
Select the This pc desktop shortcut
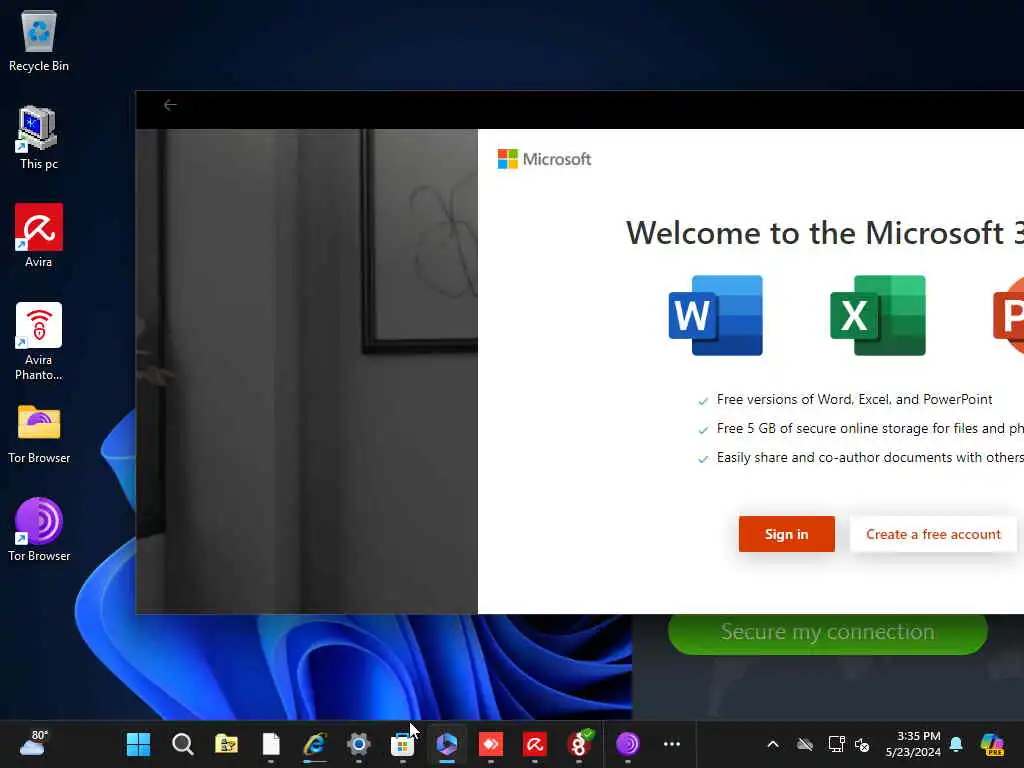39,138
